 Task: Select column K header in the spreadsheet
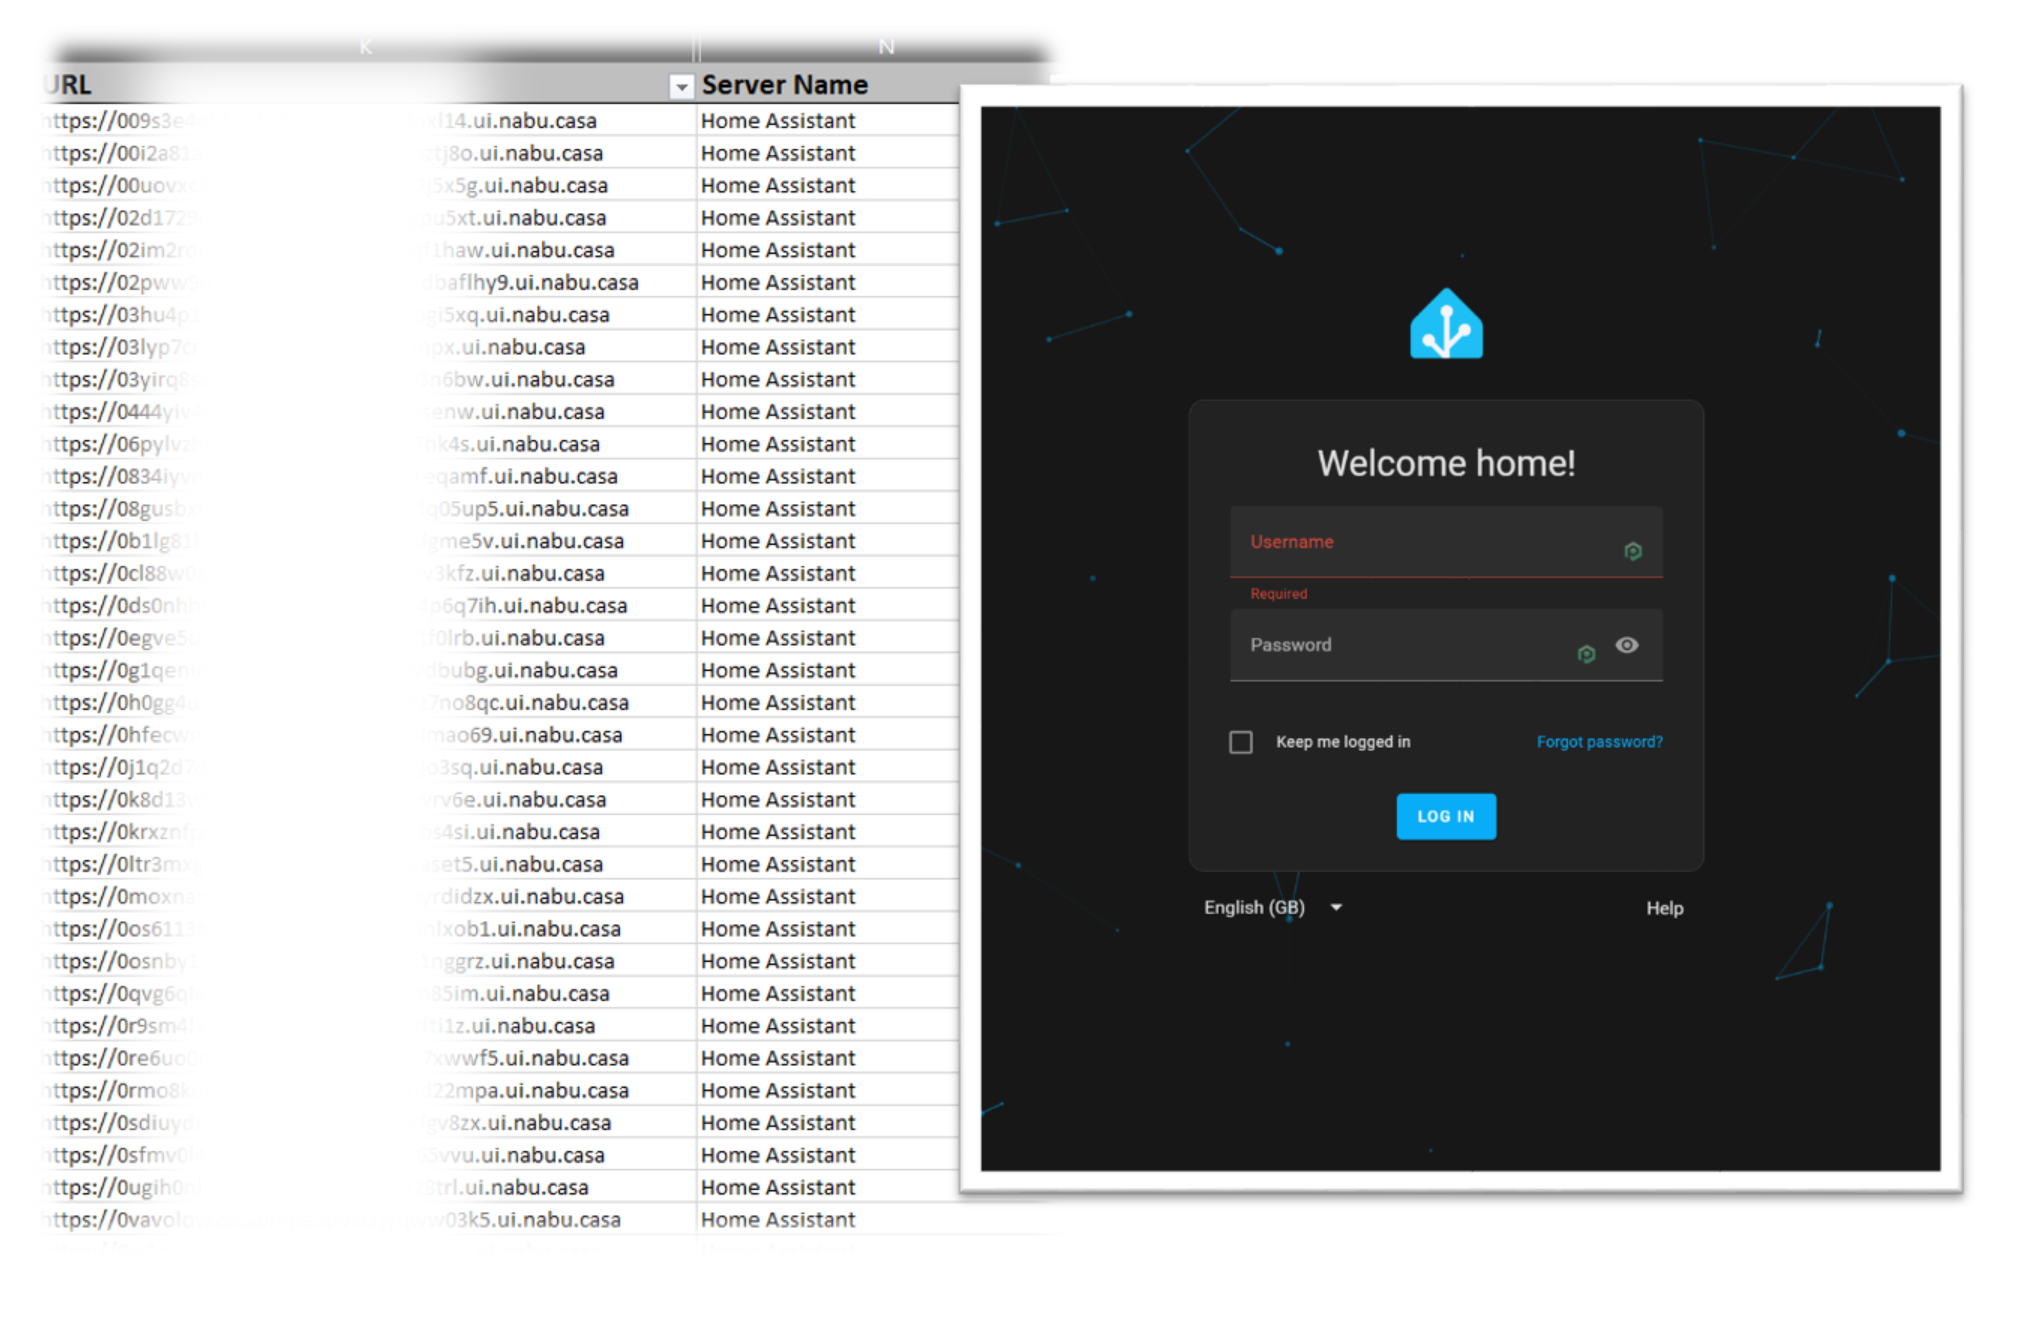point(365,46)
